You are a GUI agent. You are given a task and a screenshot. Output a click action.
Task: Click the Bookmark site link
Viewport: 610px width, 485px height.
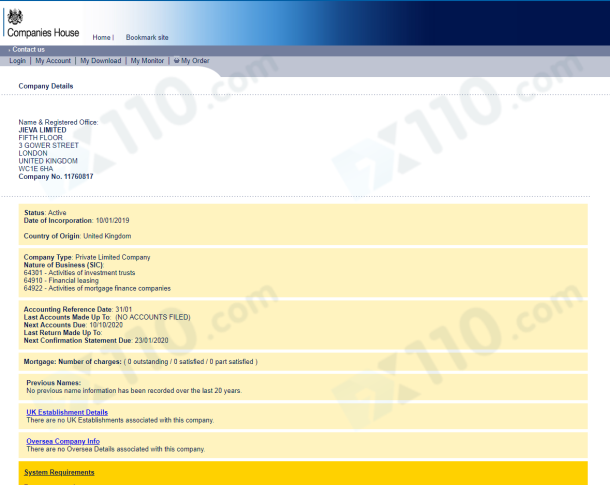pyautogui.click(x=147, y=37)
